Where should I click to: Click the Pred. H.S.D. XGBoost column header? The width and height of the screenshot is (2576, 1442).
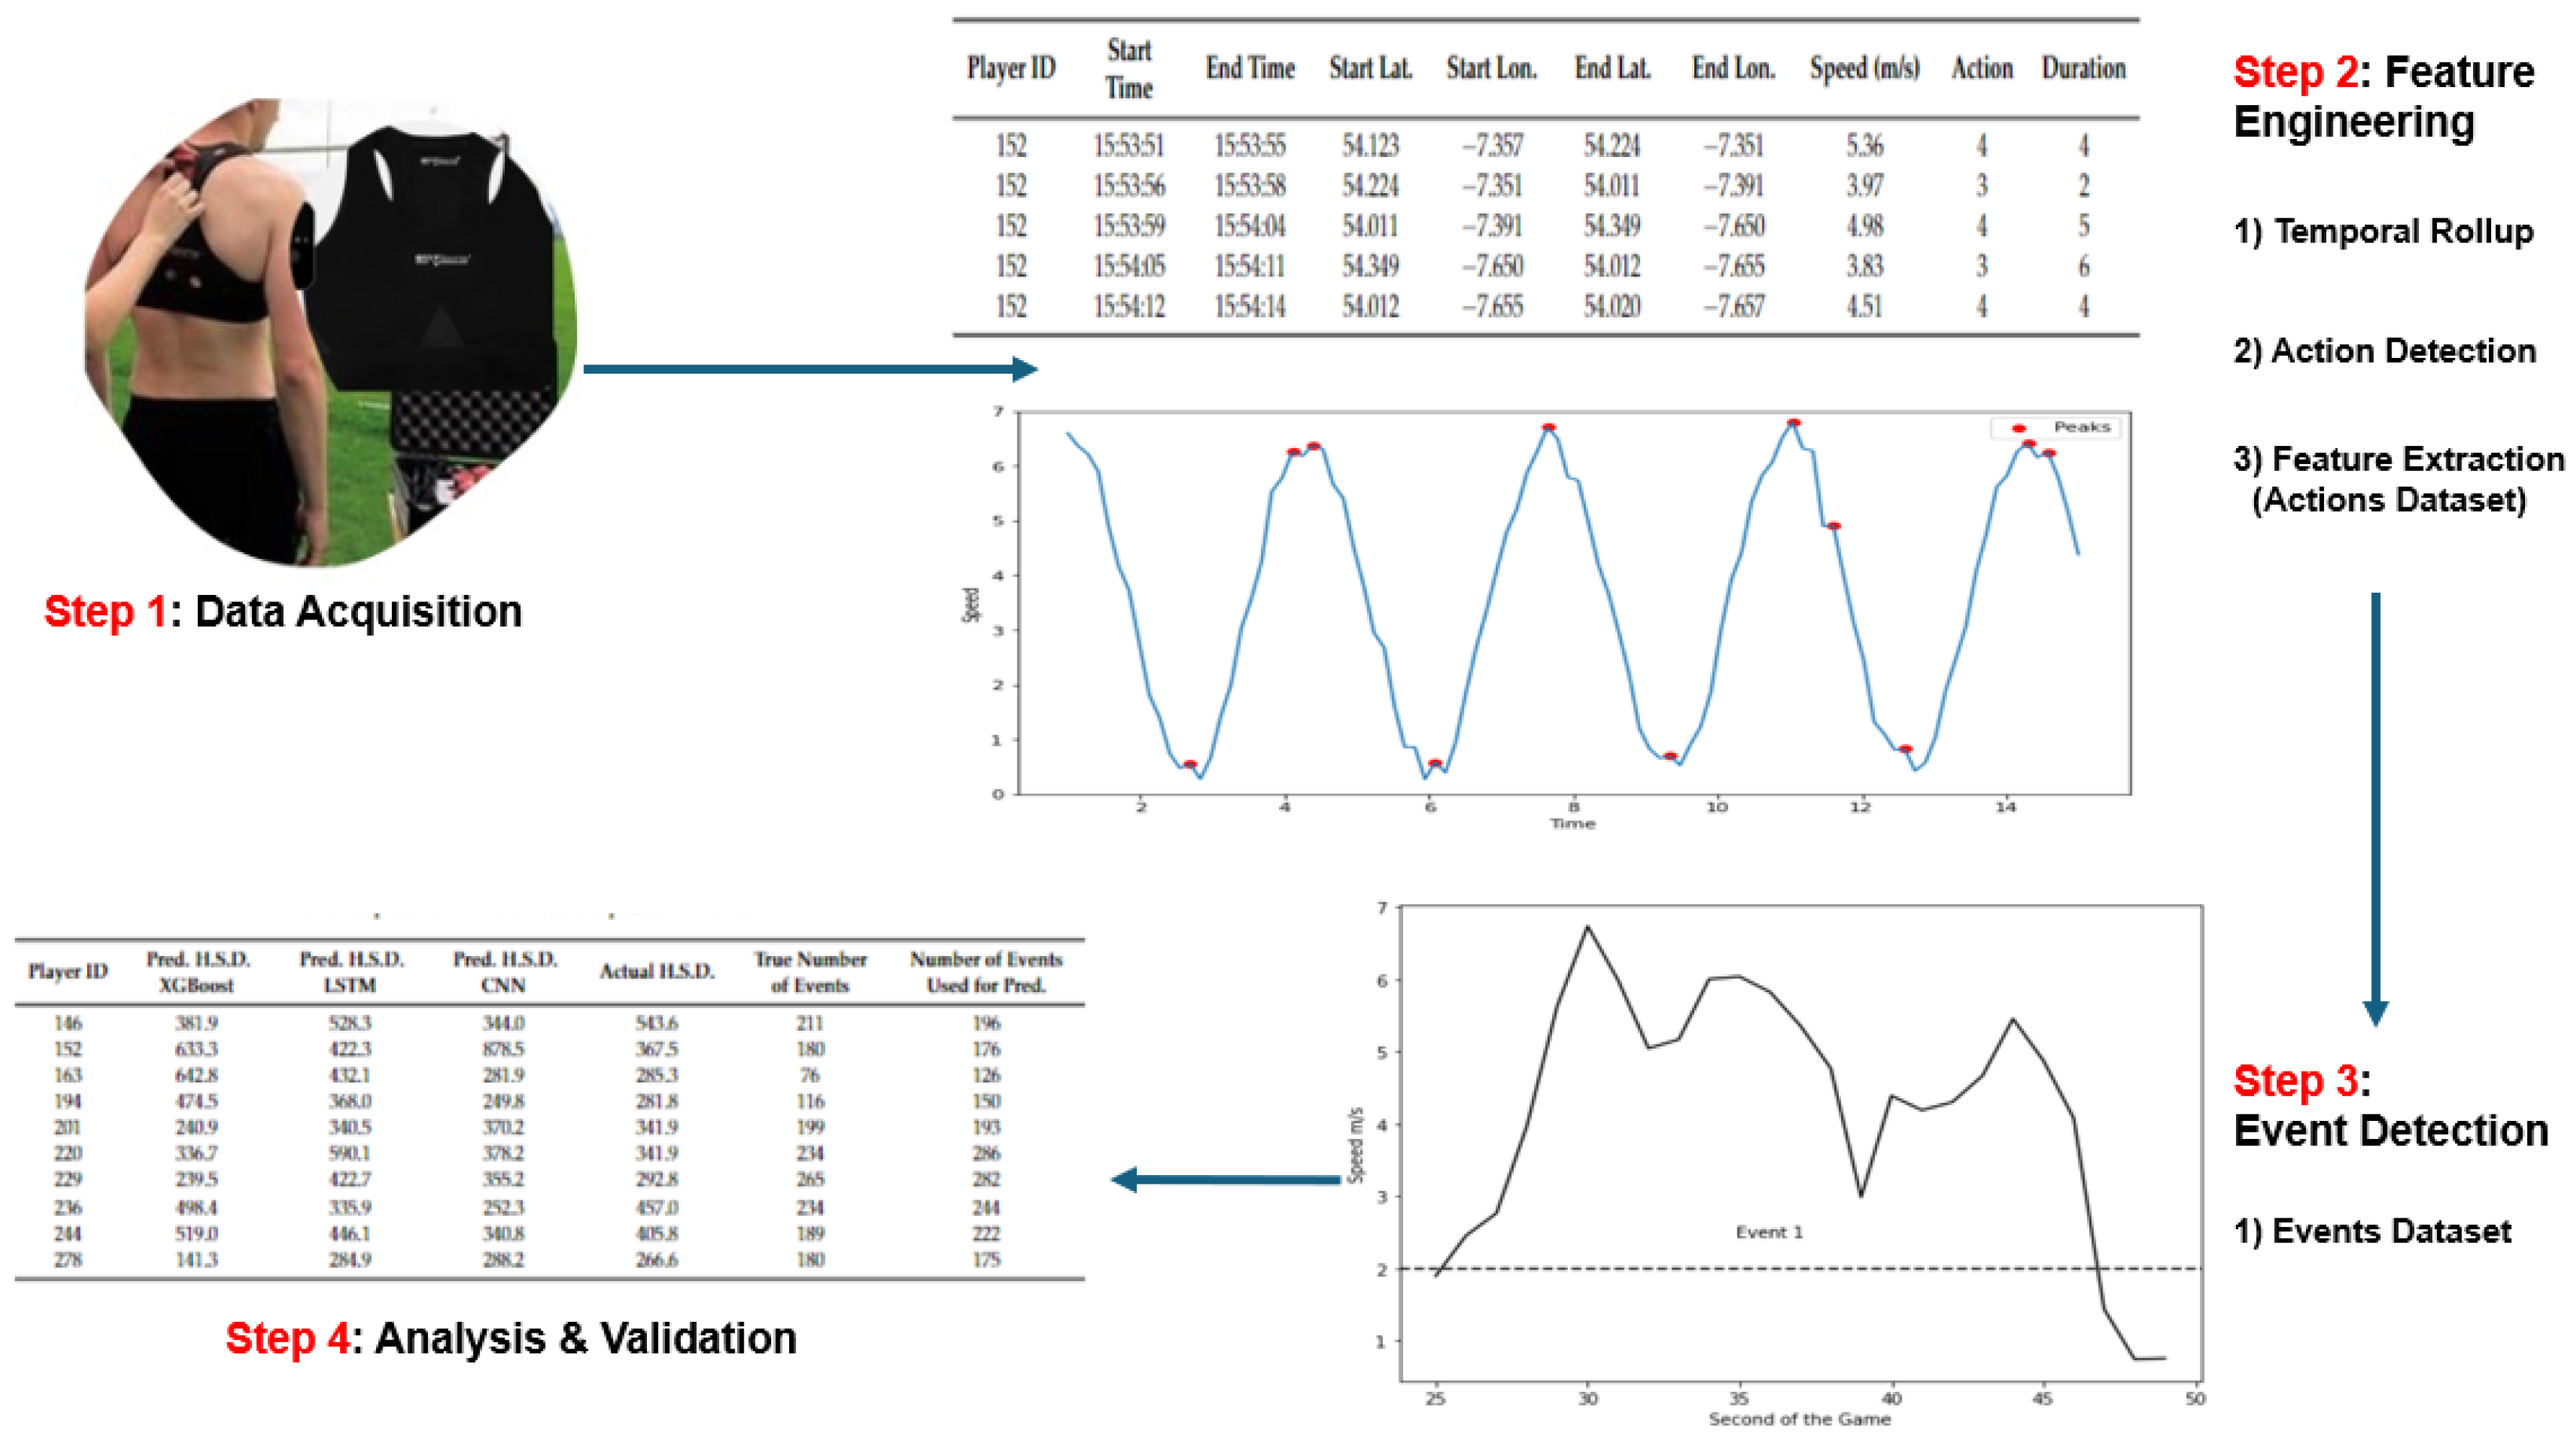(x=197, y=972)
